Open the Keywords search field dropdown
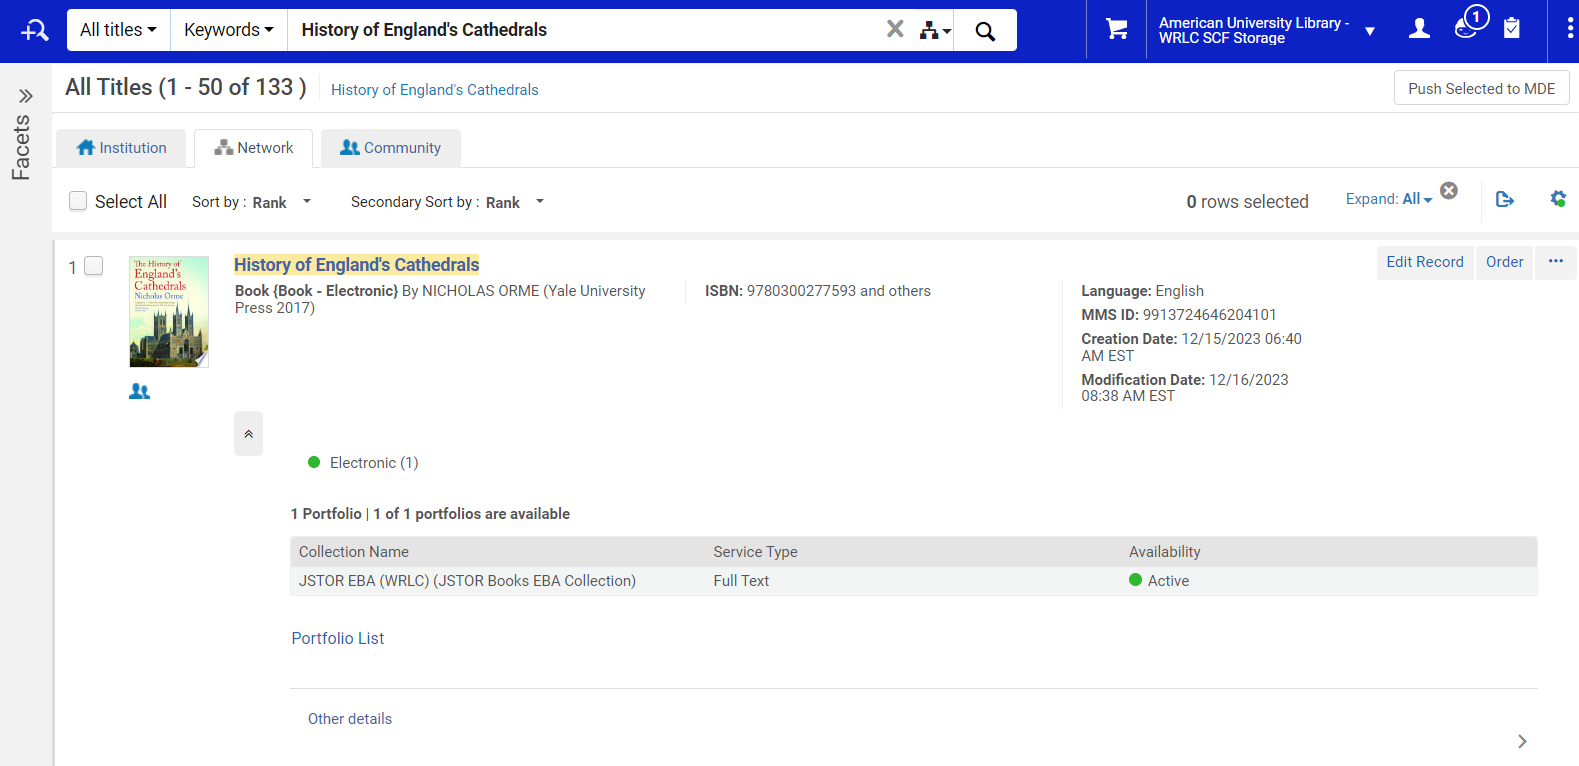Image resolution: width=1579 pixels, height=766 pixels. pyautogui.click(x=228, y=30)
